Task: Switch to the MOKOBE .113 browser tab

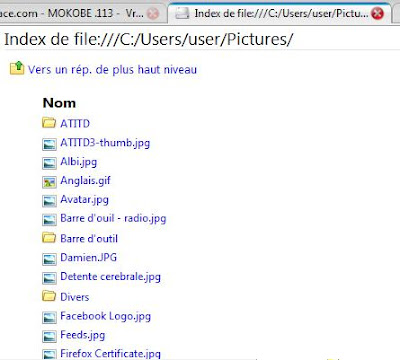Action: (x=82, y=13)
